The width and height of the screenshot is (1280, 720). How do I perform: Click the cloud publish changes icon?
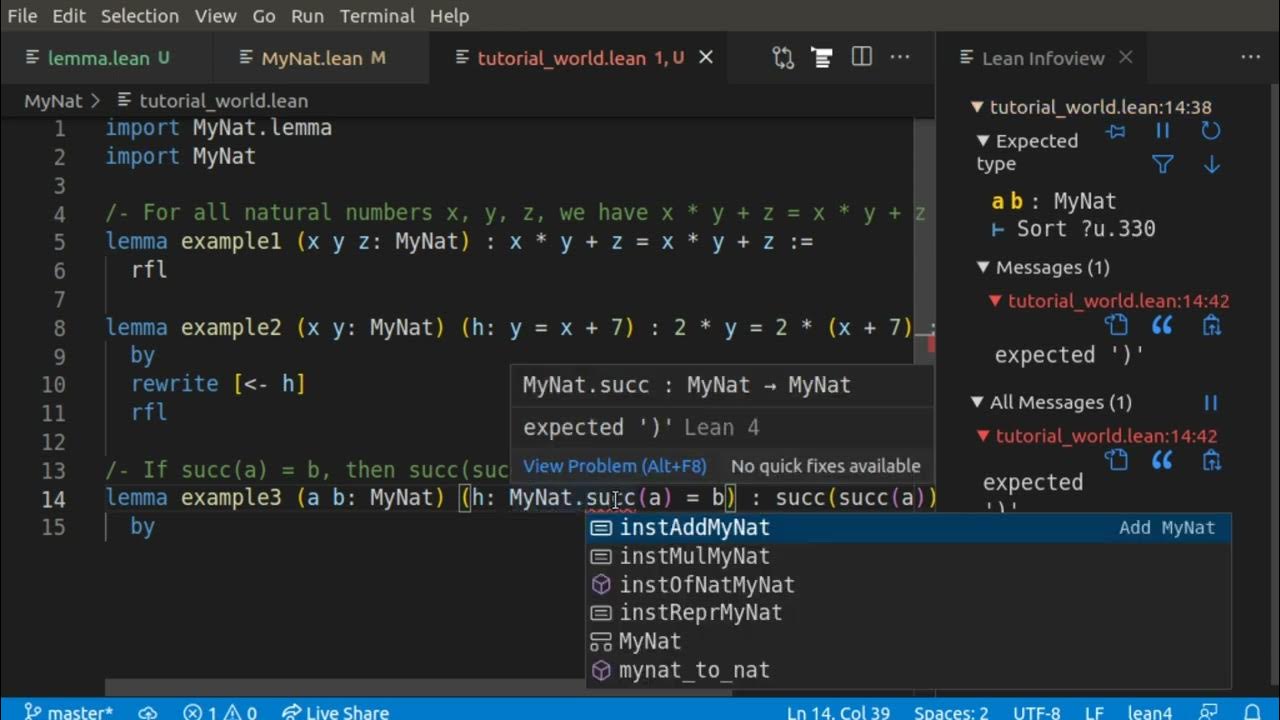(148, 712)
